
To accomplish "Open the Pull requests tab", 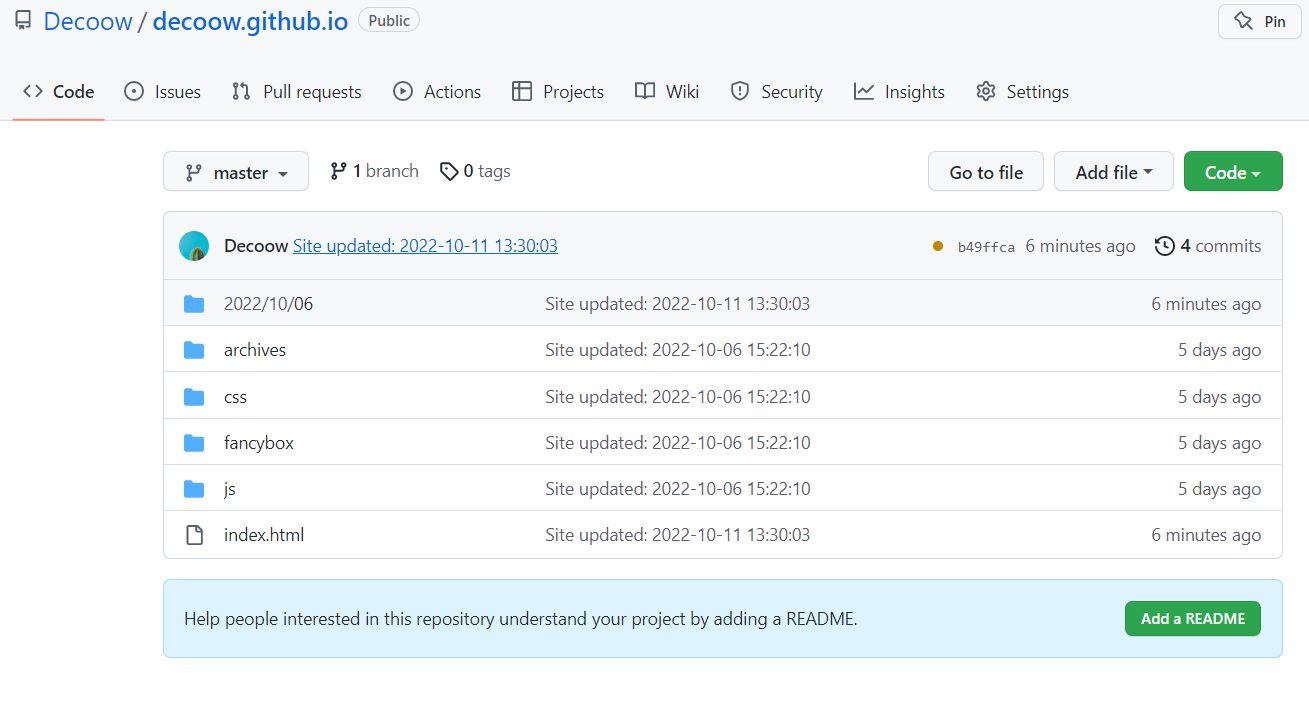I will tap(296, 92).
